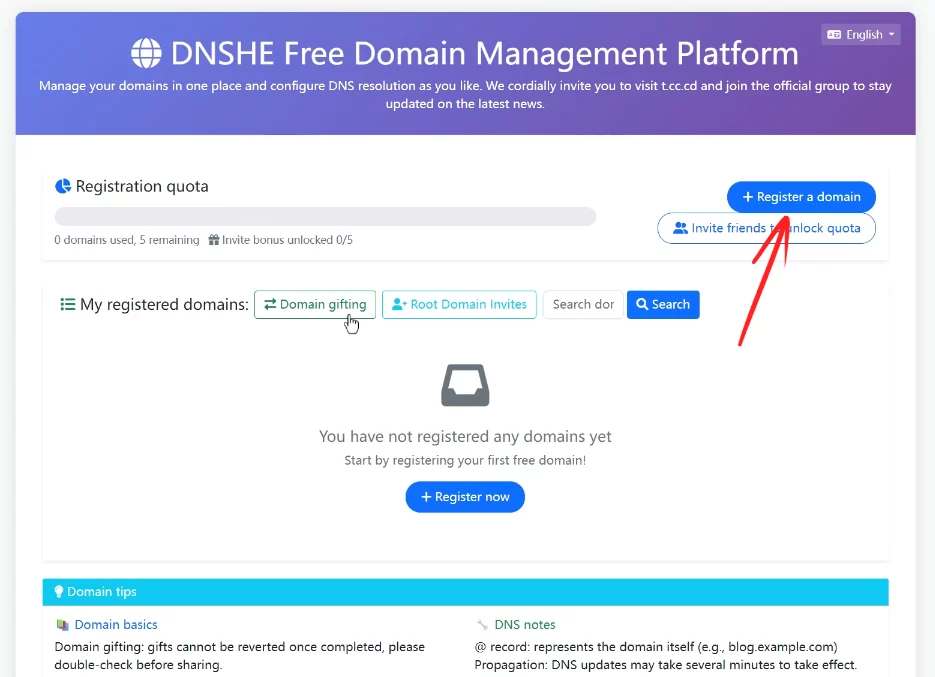Click the registration quota progress bar

(x=325, y=216)
